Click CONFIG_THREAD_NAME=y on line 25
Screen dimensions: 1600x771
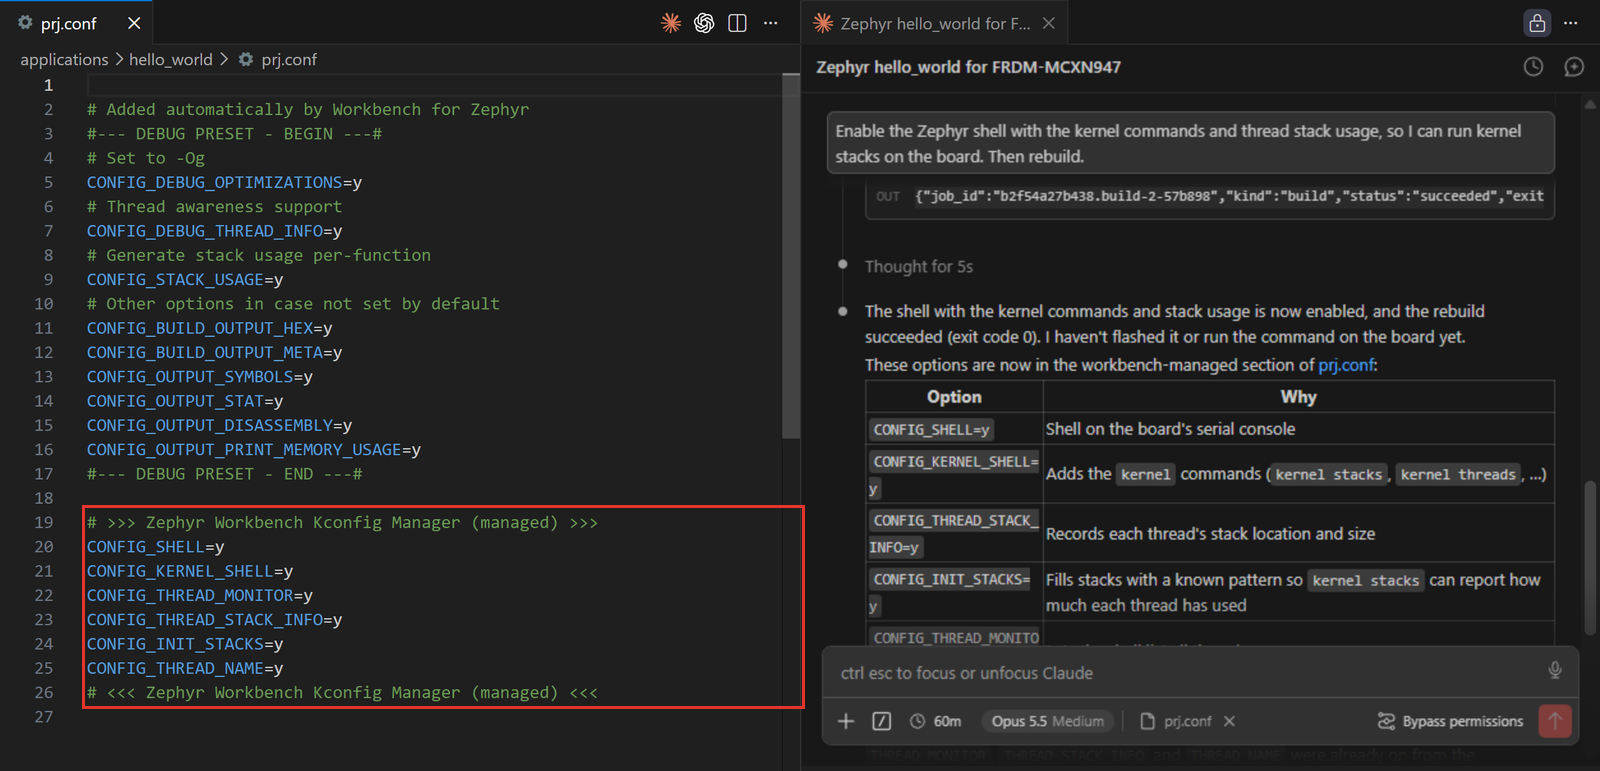(x=185, y=668)
